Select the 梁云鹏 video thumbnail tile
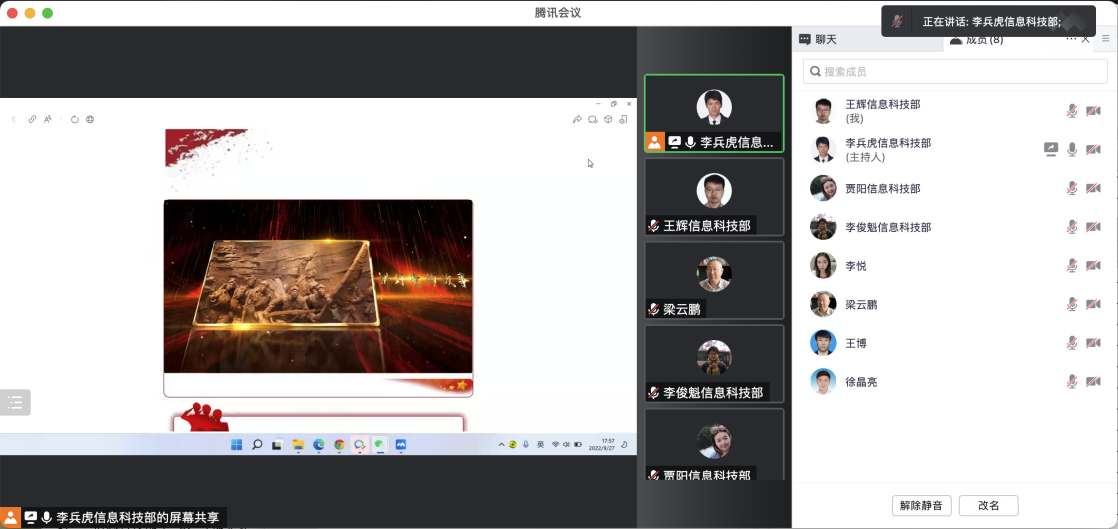This screenshot has height=529, width=1118. tap(713, 280)
